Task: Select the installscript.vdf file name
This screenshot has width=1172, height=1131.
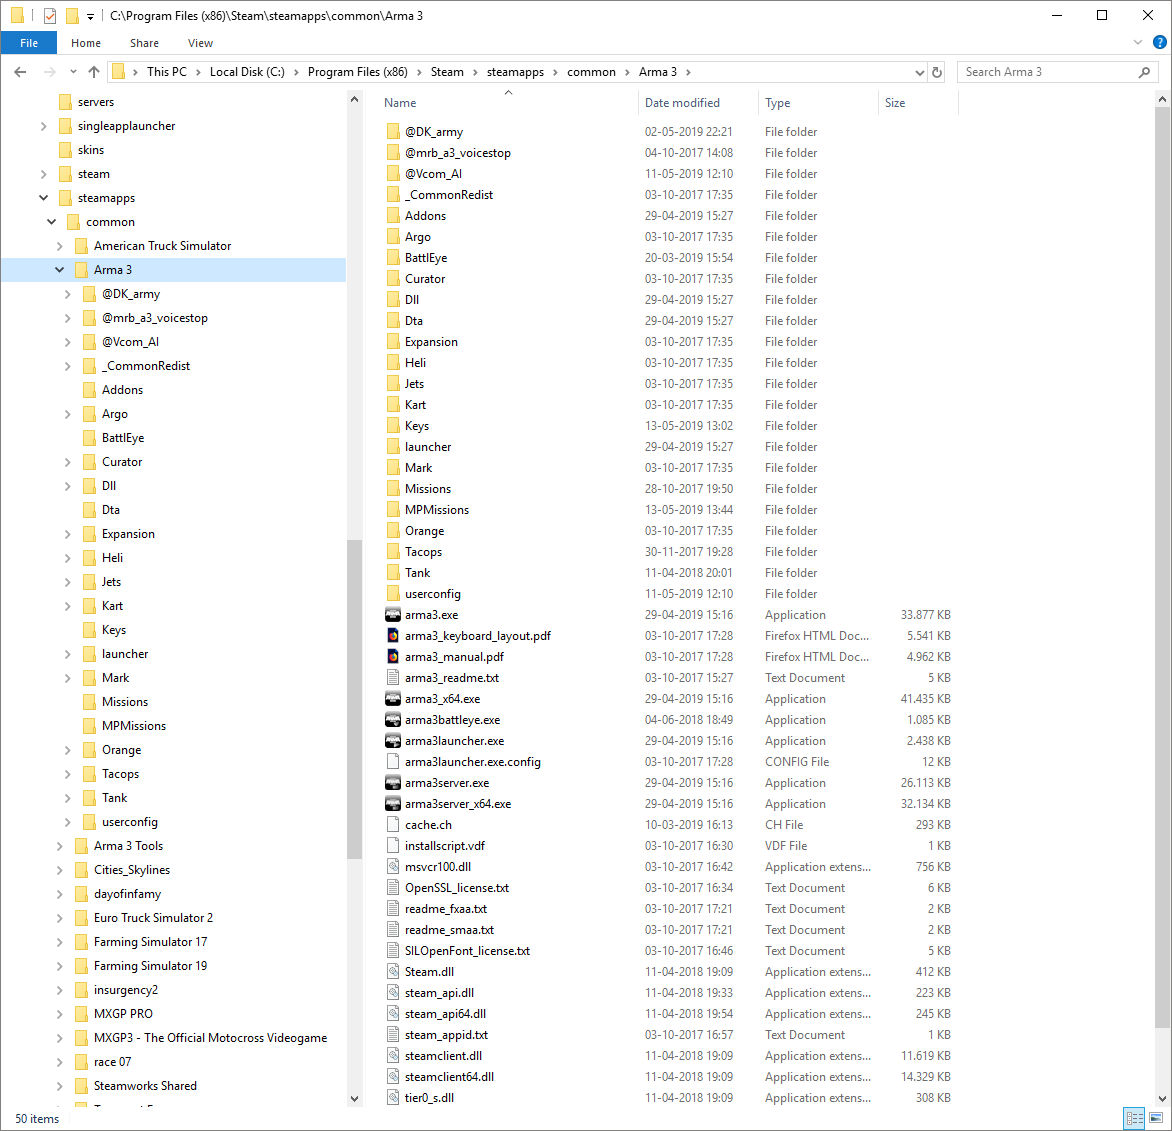Action: pyautogui.click(x=445, y=846)
